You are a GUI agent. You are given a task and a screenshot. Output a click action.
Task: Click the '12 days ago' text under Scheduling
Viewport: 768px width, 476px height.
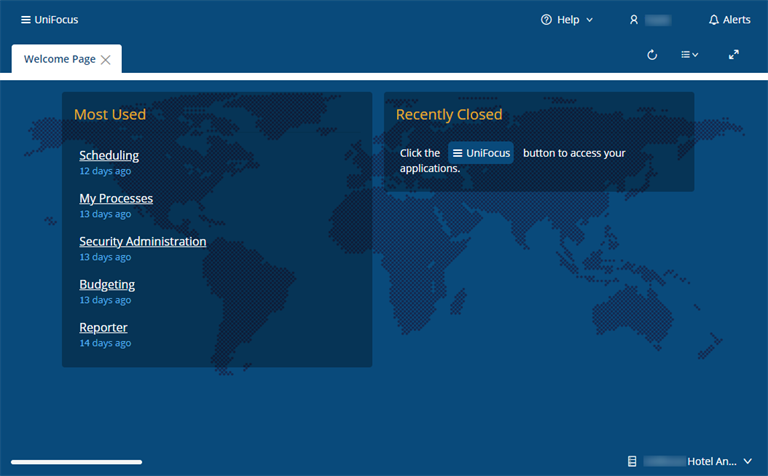(x=105, y=171)
